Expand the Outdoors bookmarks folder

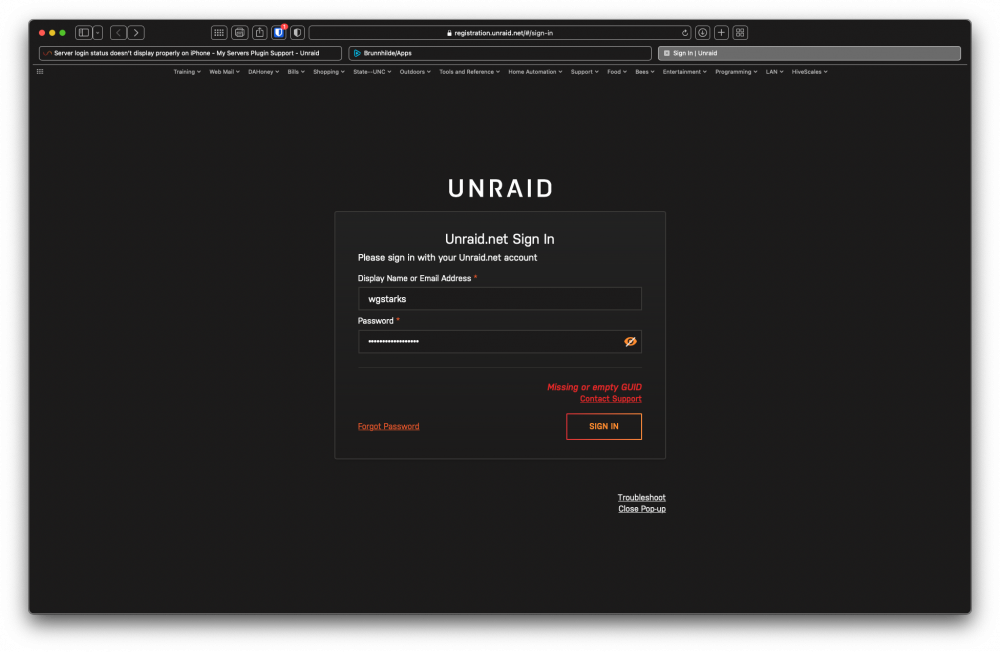415,72
